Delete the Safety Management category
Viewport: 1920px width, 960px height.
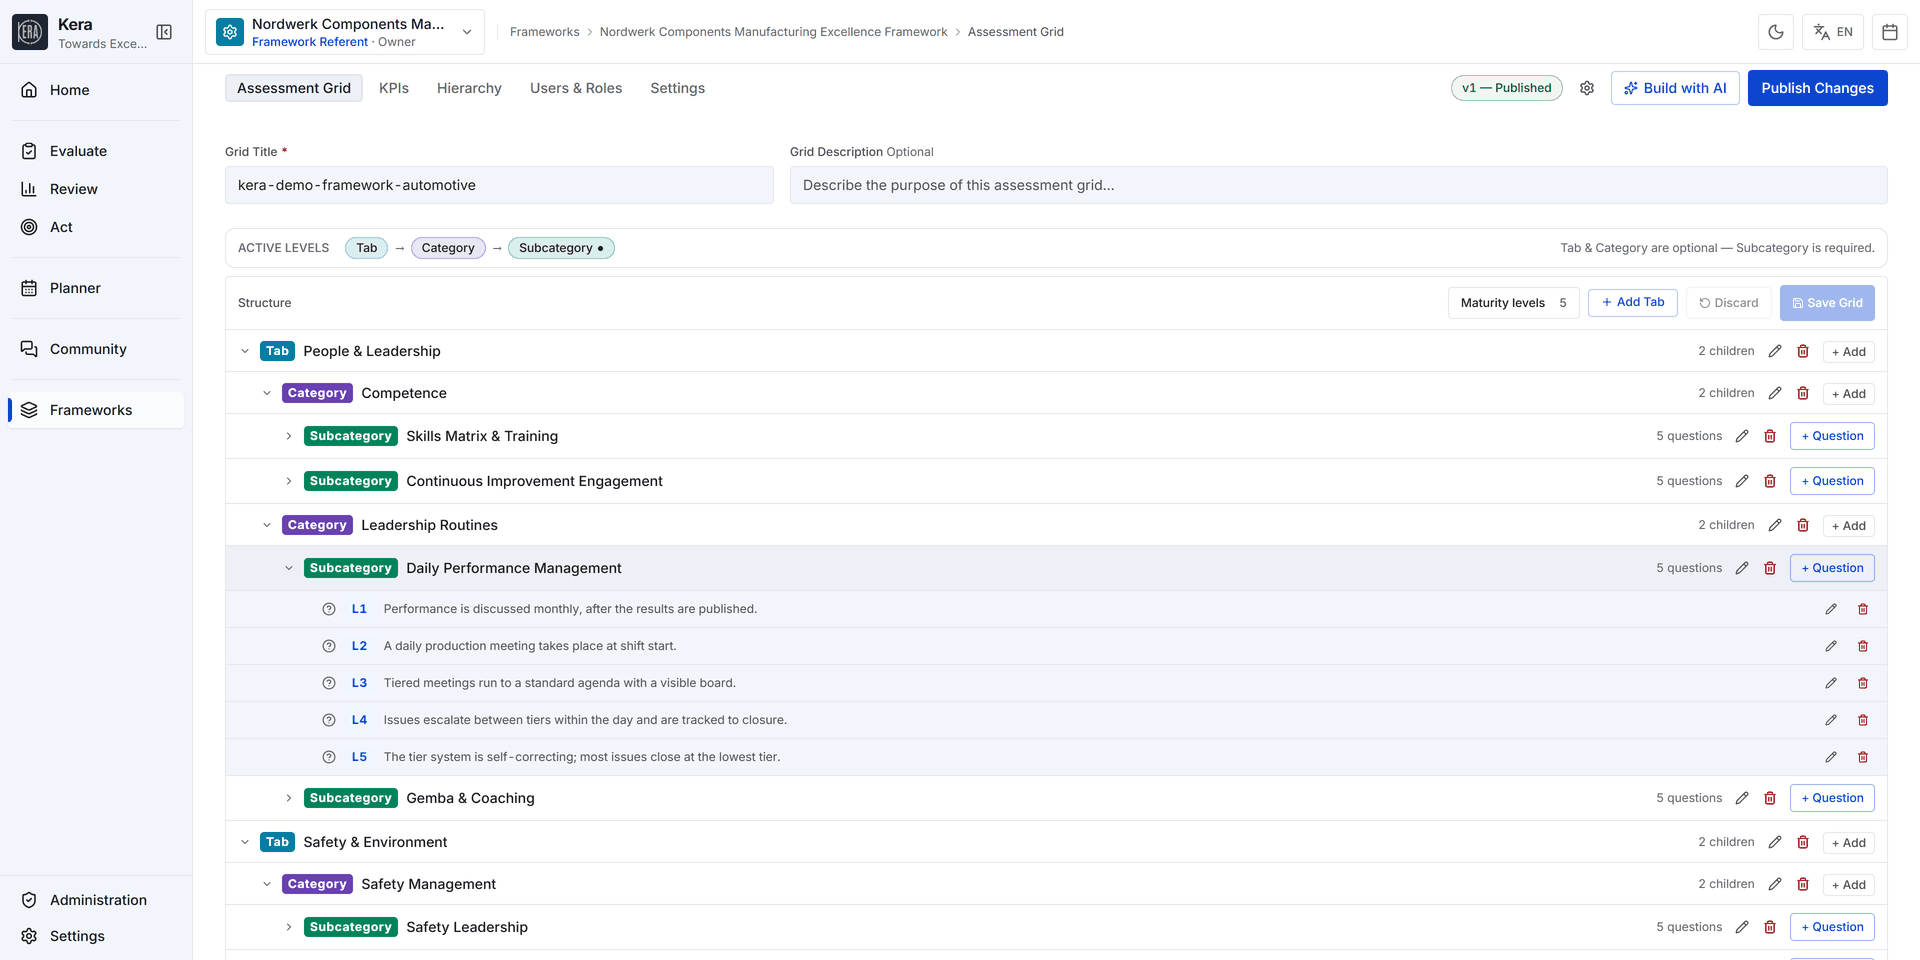pos(1803,884)
